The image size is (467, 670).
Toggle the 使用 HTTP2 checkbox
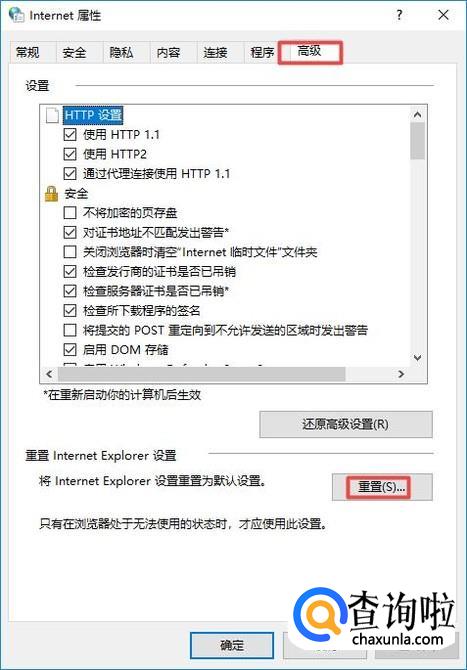(x=70, y=154)
